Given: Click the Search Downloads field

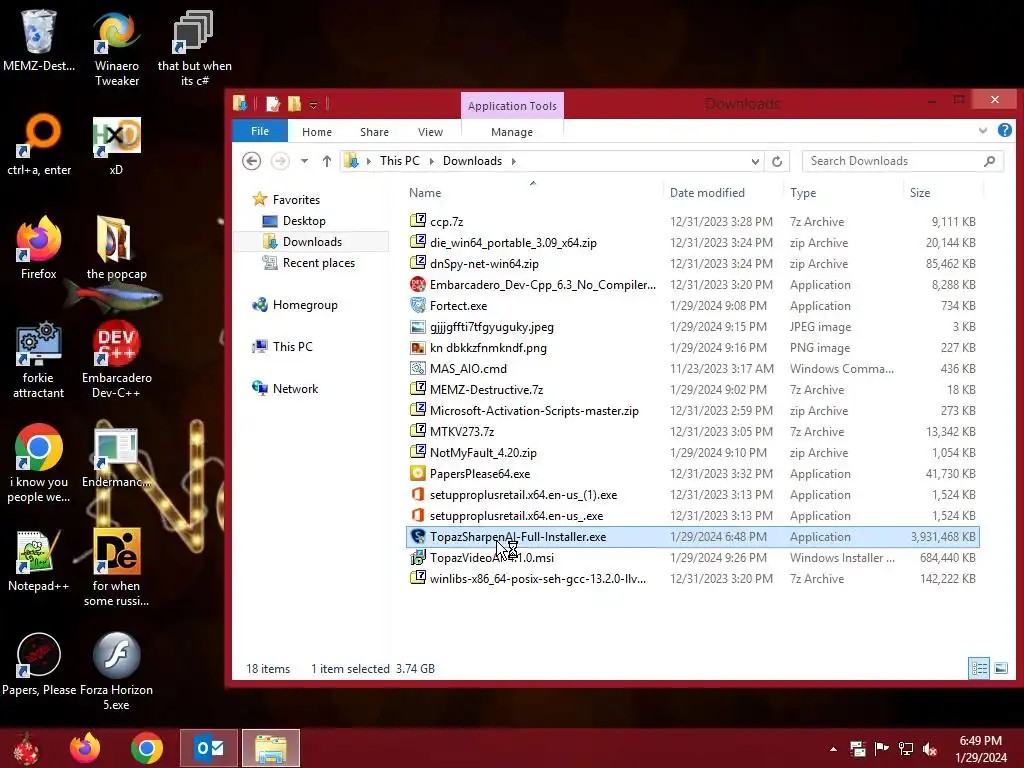Looking at the screenshot, I should [x=903, y=161].
